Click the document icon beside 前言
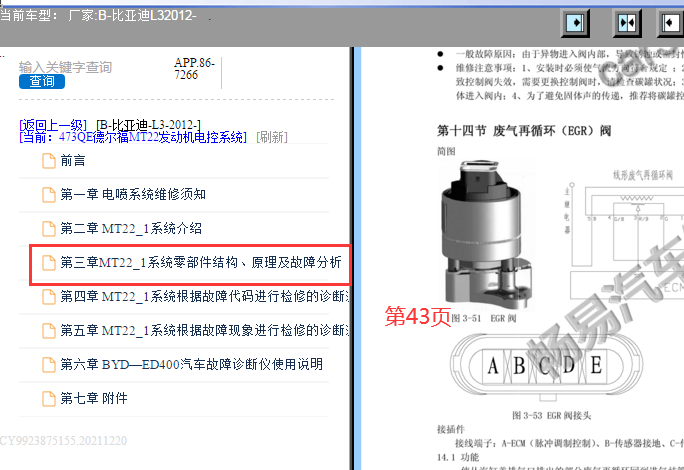The width and height of the screenshot is (684, 470). point(49,161)
